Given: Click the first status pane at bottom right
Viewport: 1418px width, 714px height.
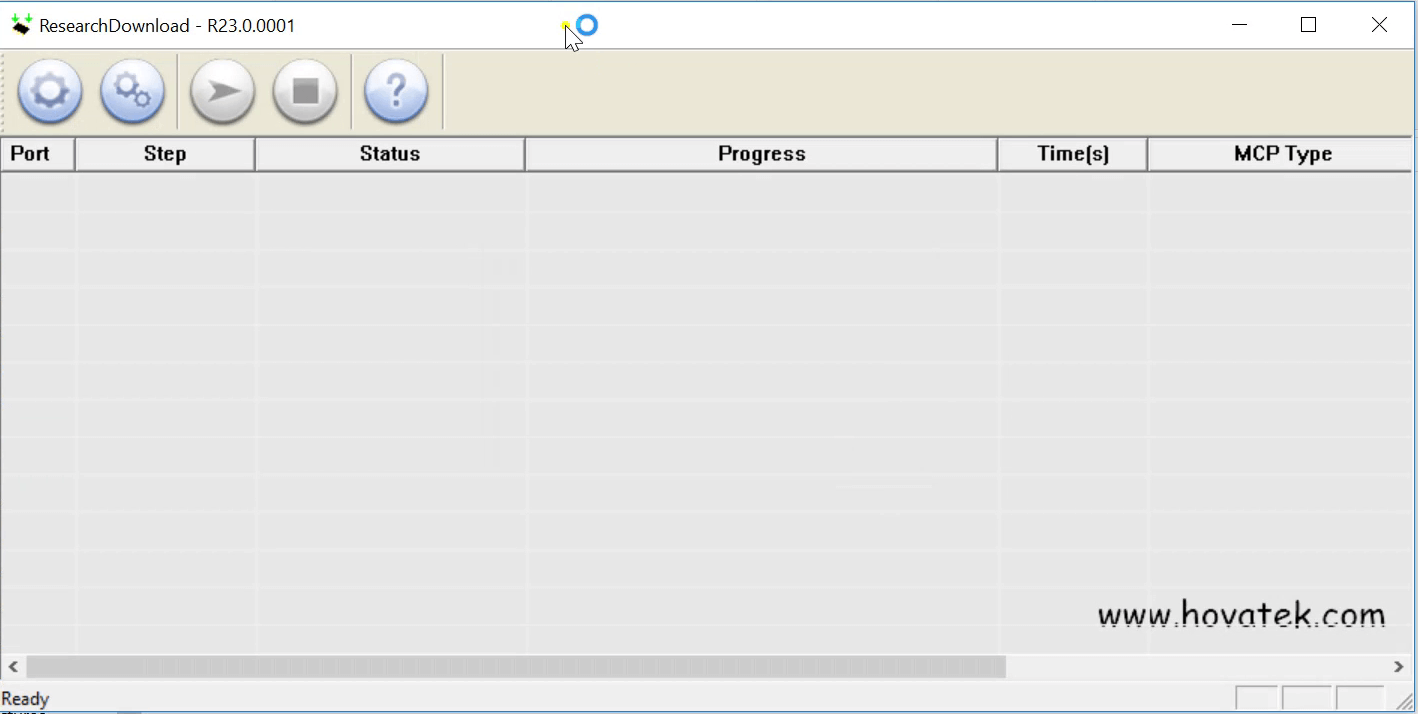Looking at the screenshot, I should pos(1257,698).
